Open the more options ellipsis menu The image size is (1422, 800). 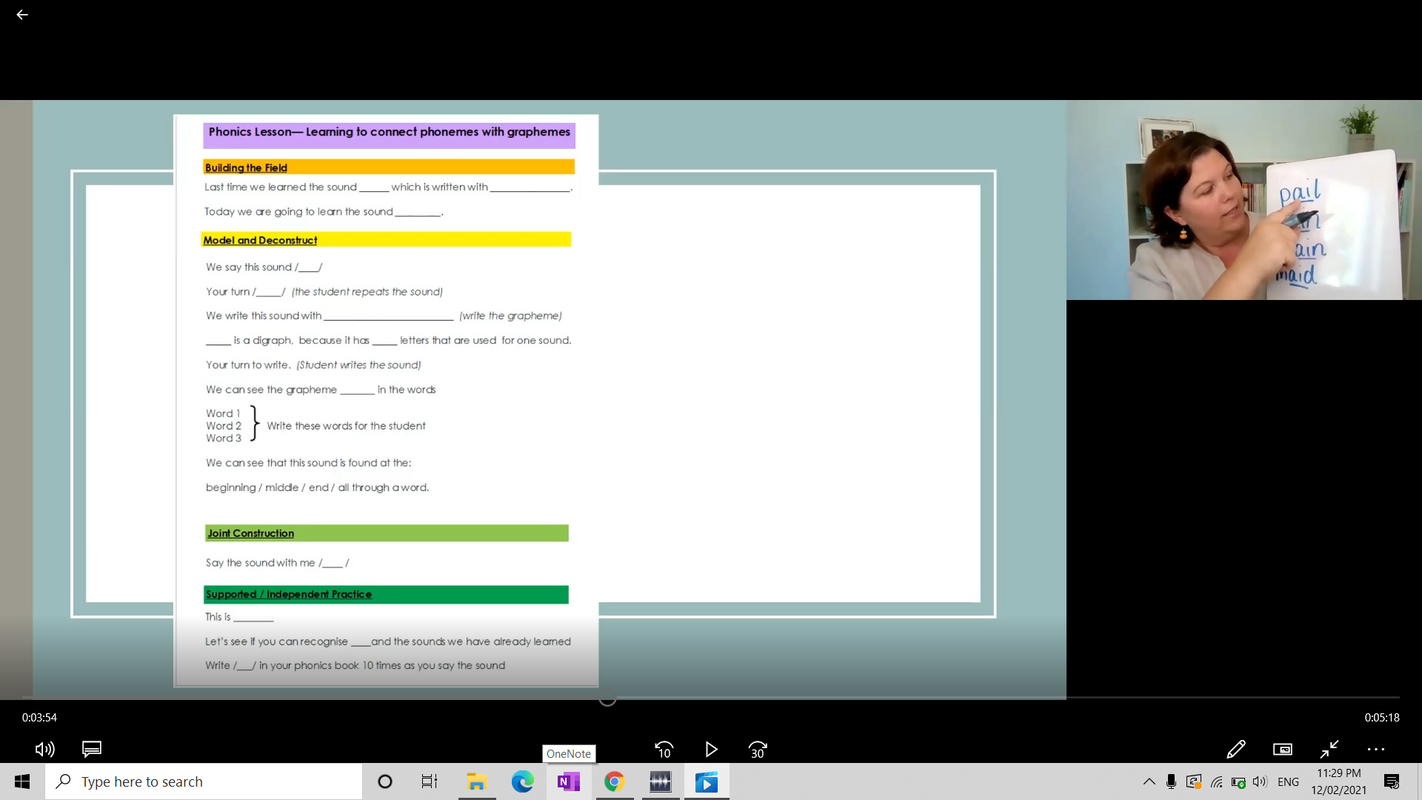(1376, 749)
